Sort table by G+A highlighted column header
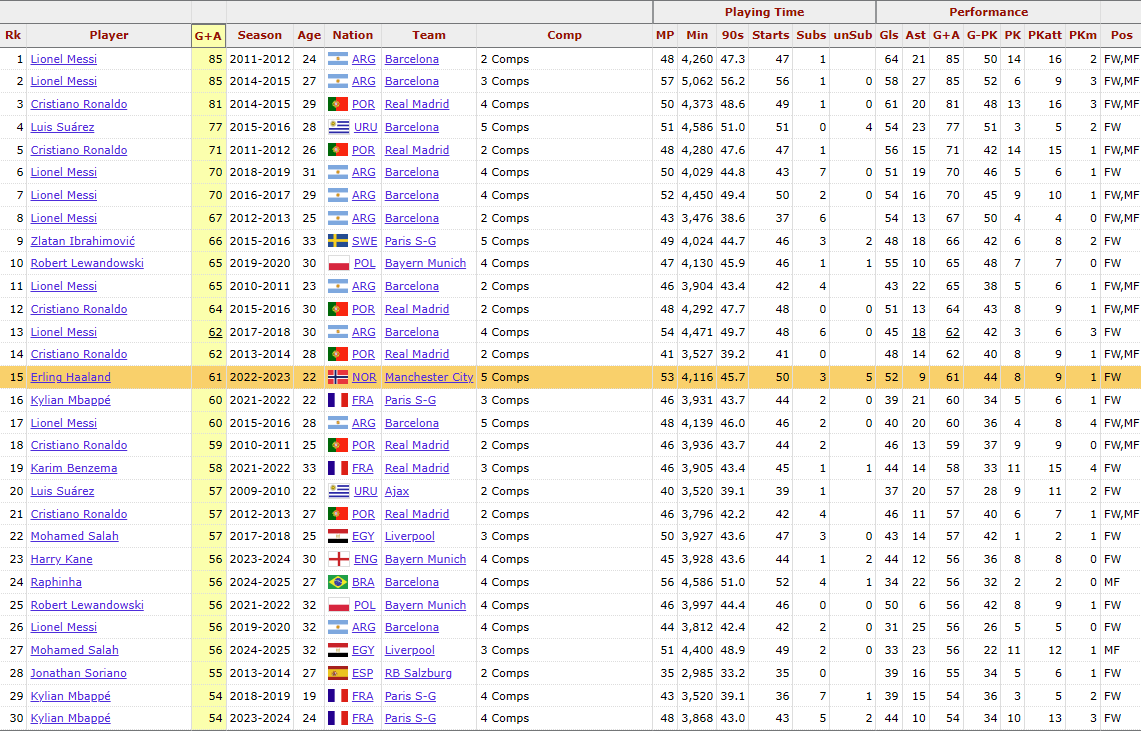Viewport: 1141px width, 731px height. click(208, 36)
